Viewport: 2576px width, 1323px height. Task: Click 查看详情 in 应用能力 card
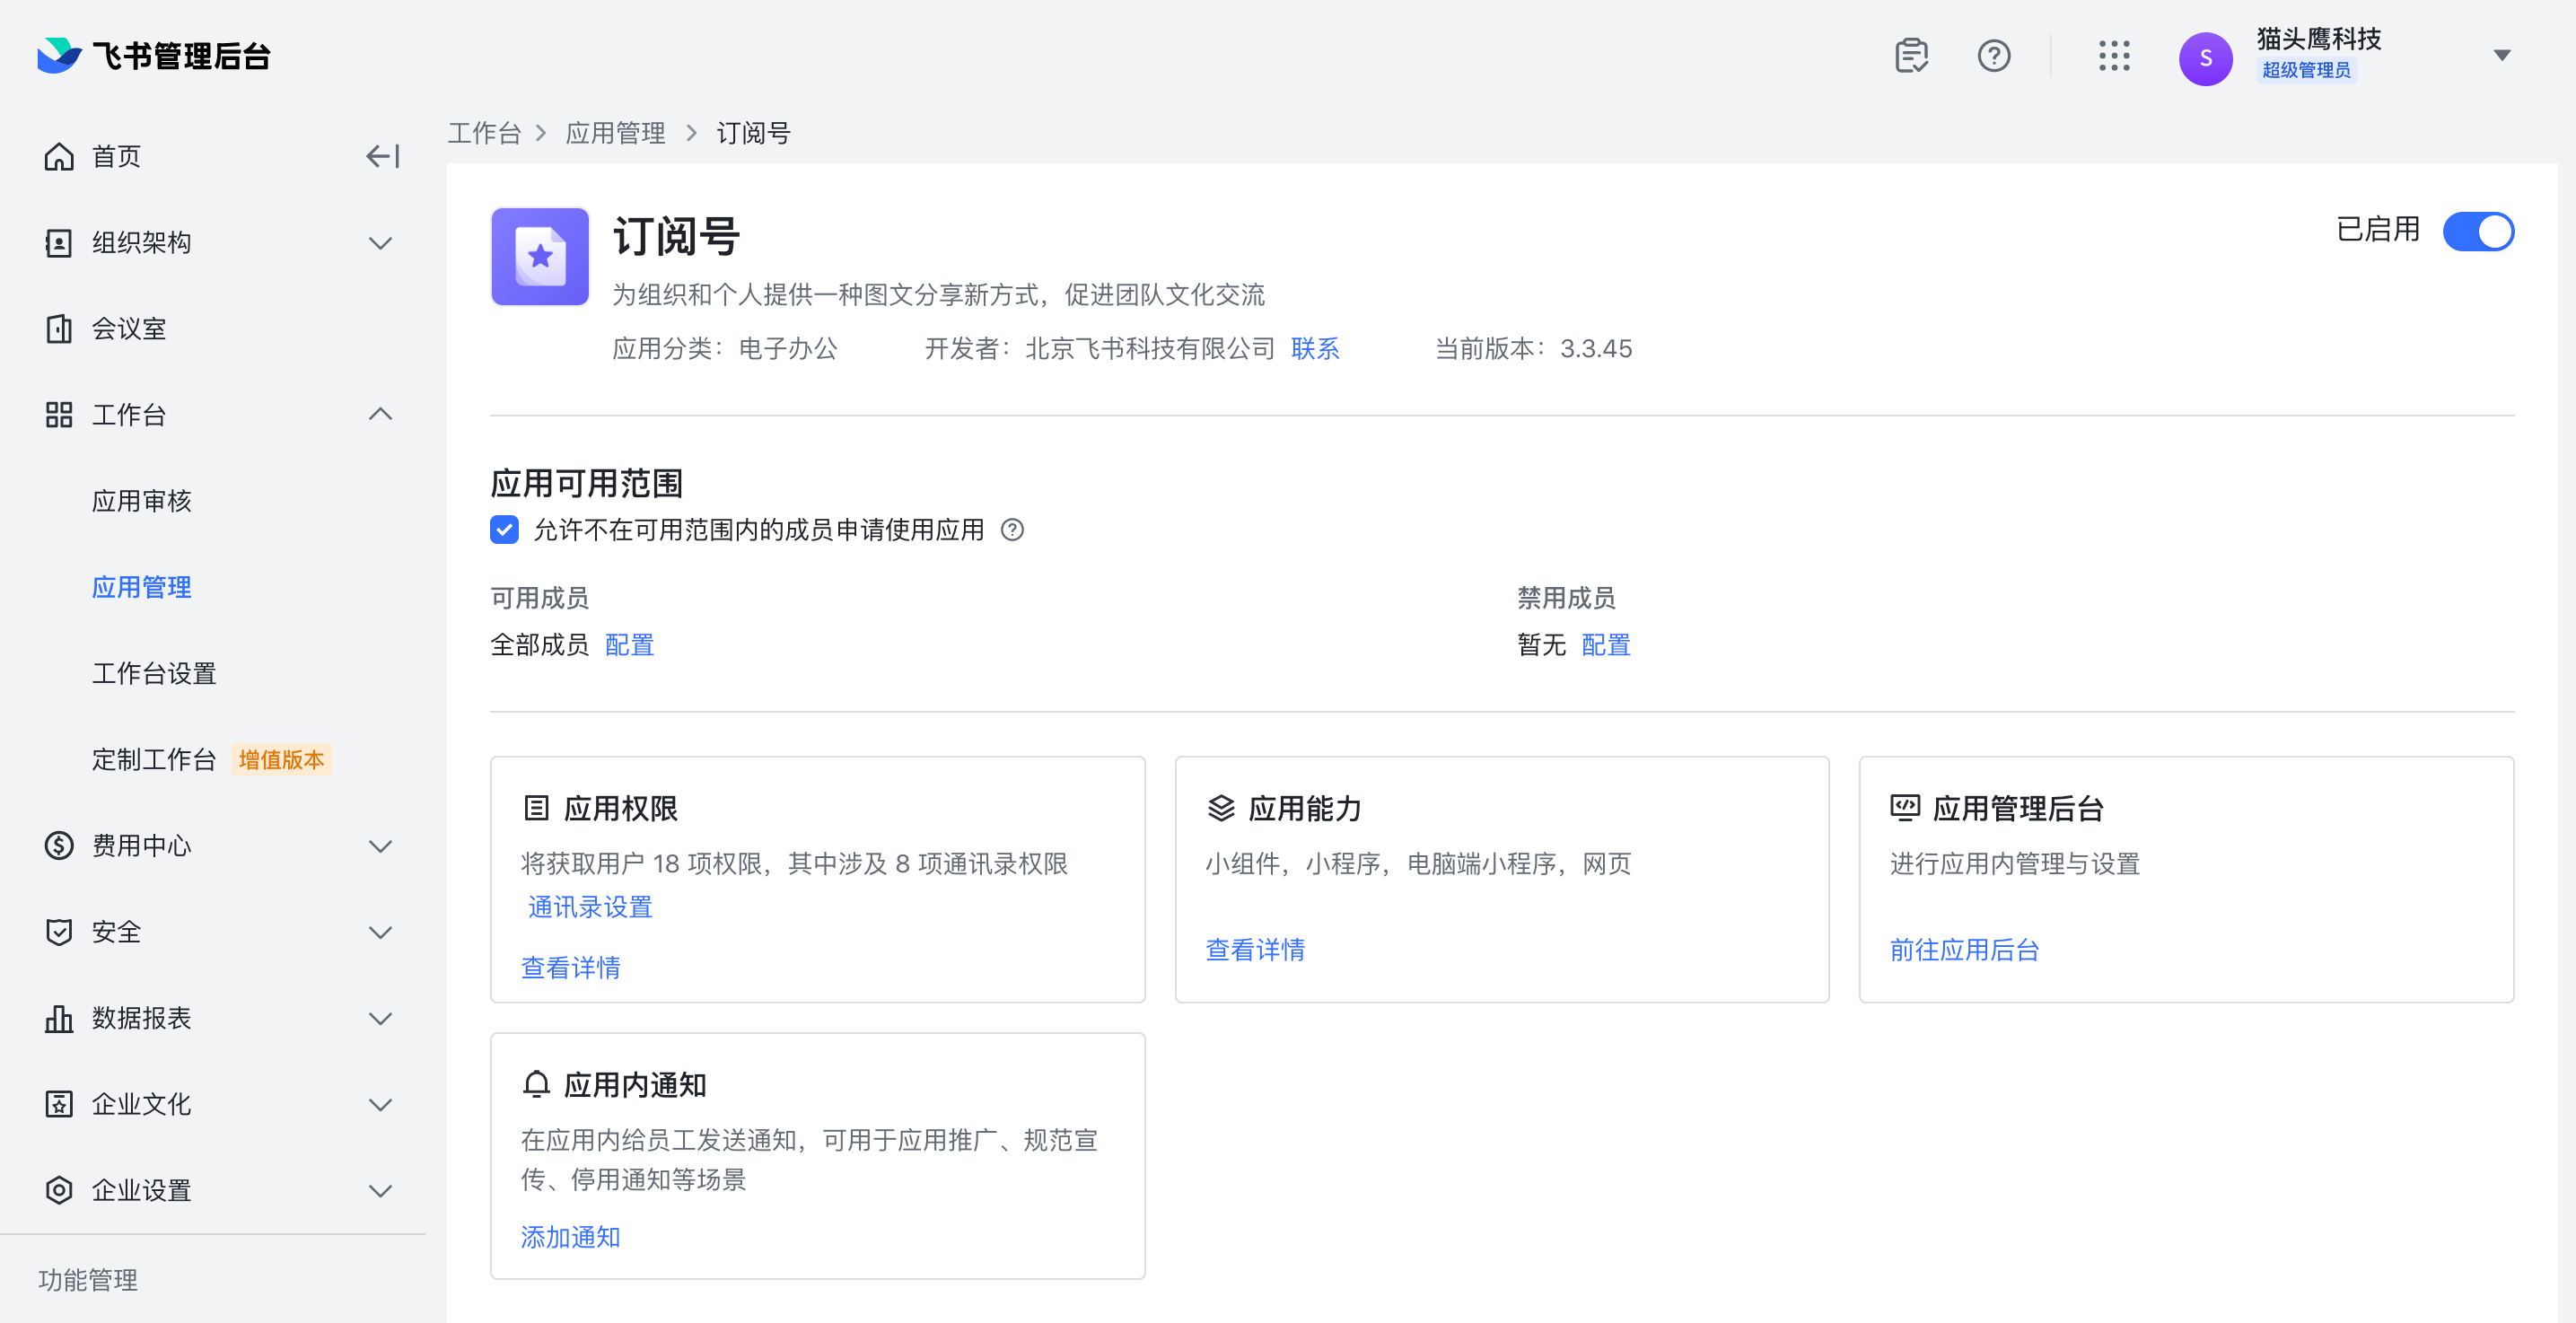point(1255,949)
